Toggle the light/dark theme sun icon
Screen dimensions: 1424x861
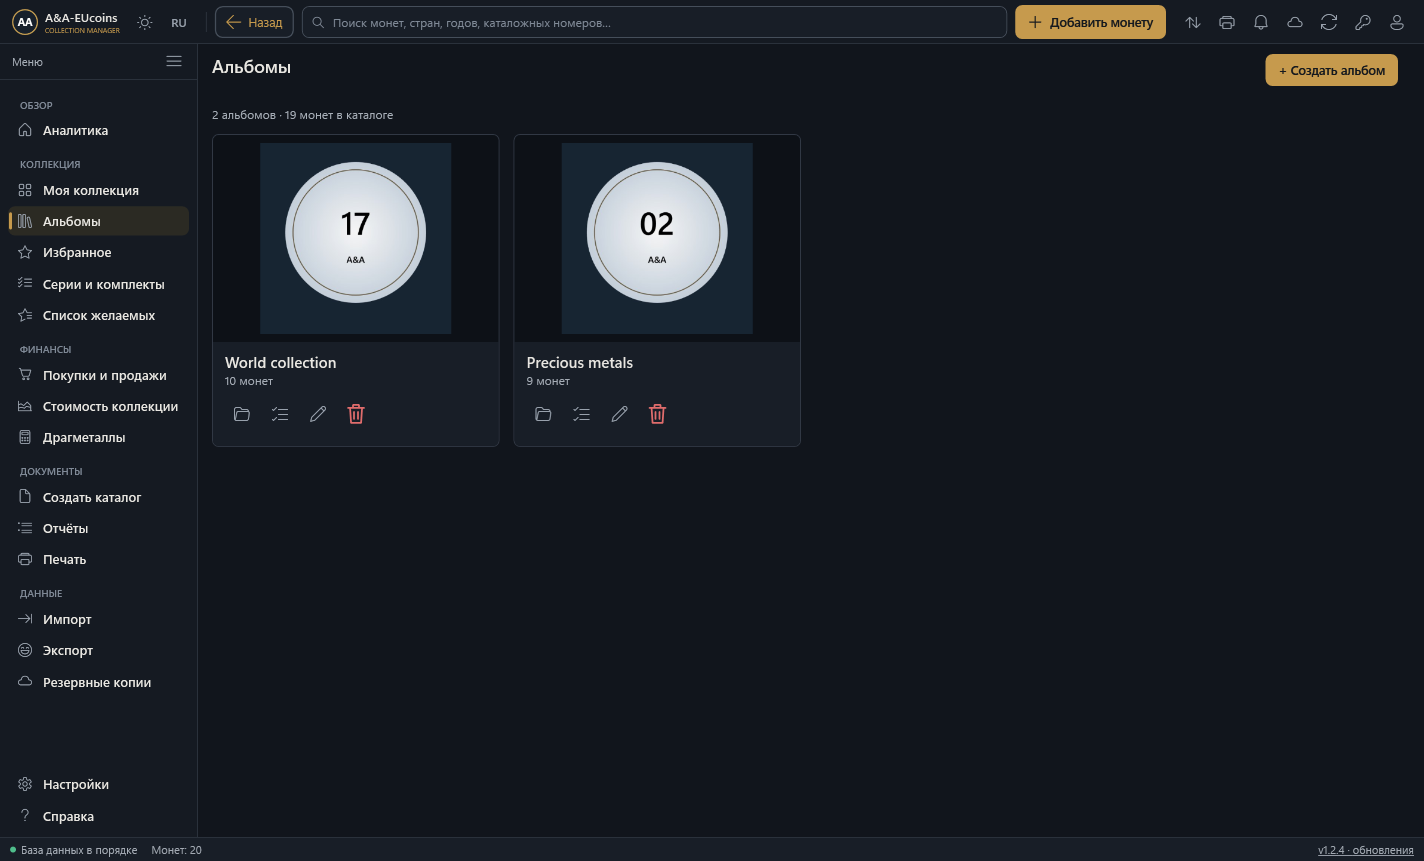(x=145, y=22)
